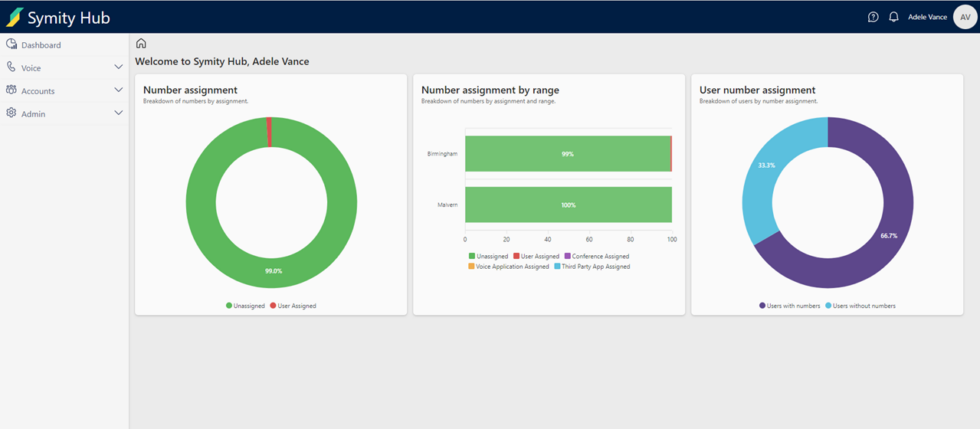Toggle Third Party App Assigned legend entry
The width and height of the screenshot is (980, 429).
coord(592,266)
